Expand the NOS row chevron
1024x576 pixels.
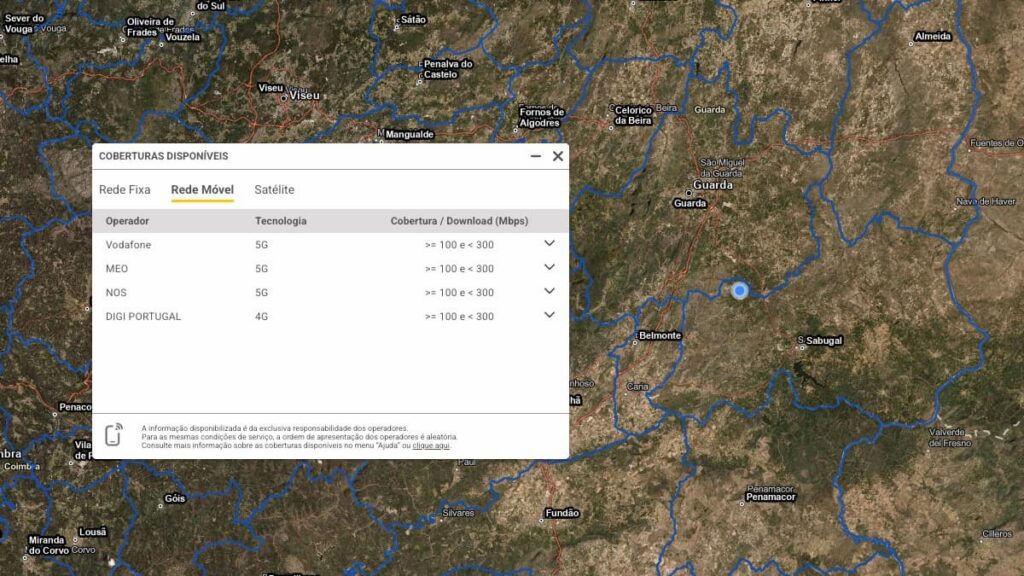[x=549, y=291]
